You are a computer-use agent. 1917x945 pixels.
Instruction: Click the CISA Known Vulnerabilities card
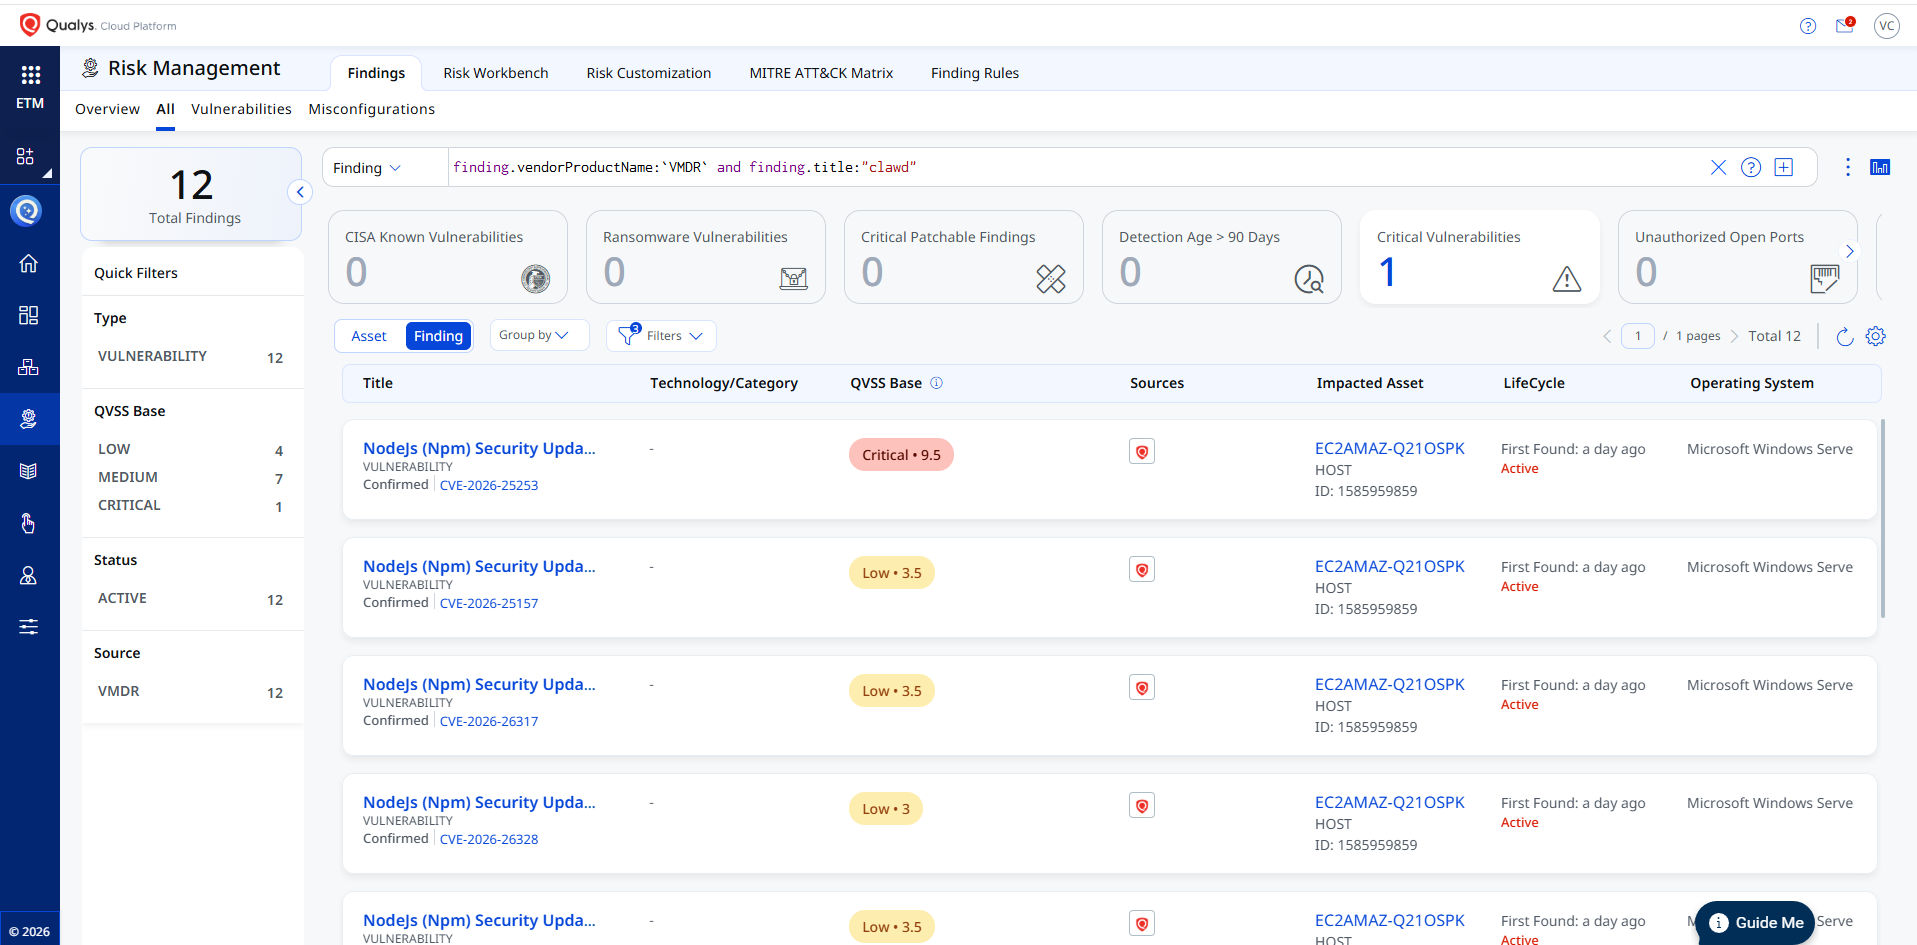coord(448,257)
